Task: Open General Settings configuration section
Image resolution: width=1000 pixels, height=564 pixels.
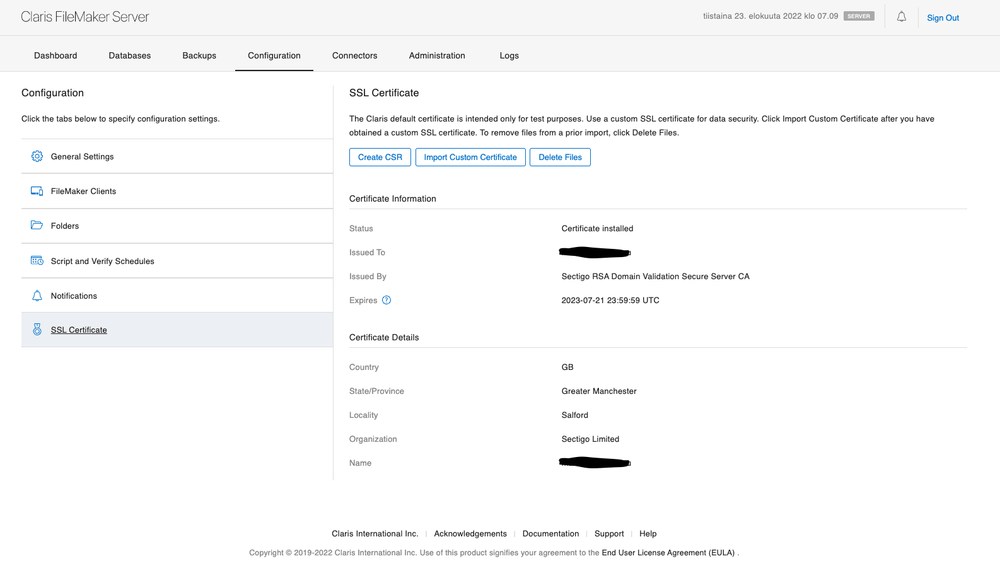Action: [x=177, y=156]
